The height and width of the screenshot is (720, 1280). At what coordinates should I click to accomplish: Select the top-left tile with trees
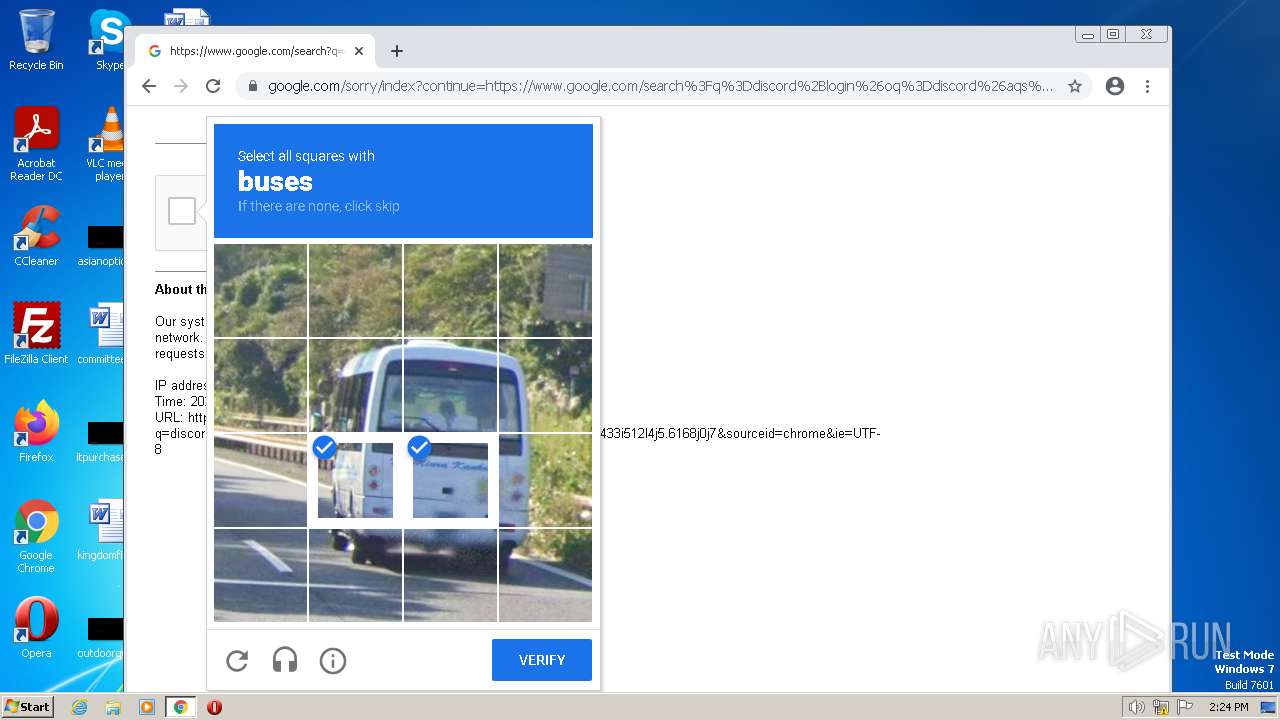point(260,290)
